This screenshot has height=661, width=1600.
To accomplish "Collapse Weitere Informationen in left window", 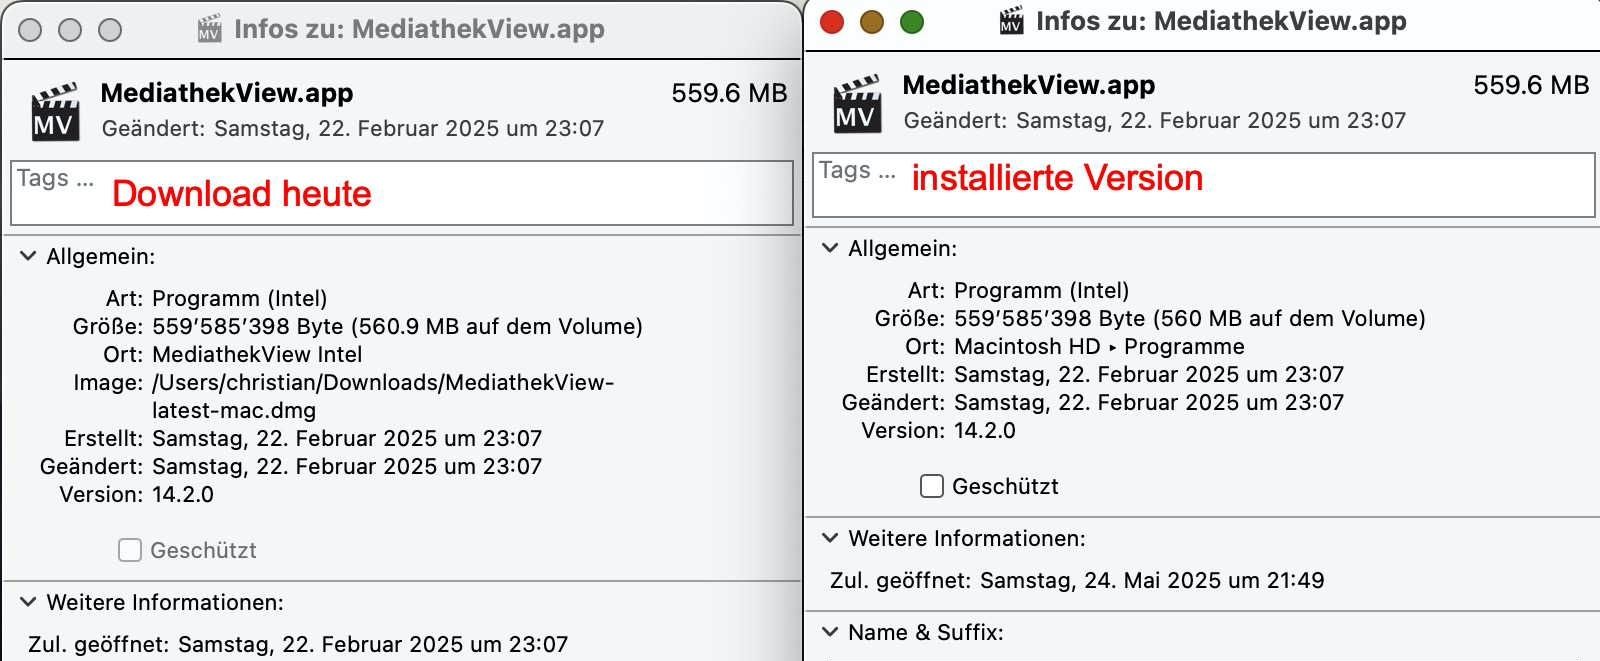I will click(x=28, y=602).
